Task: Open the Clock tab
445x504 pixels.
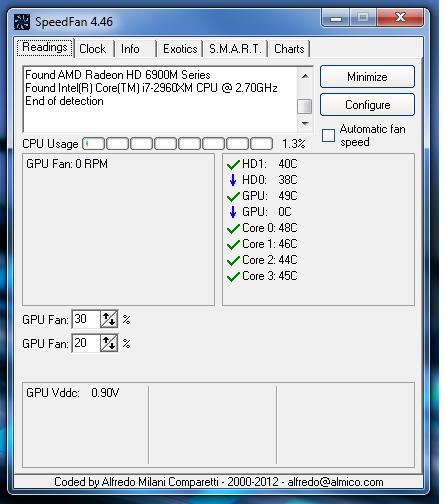Action: (x=94, y=49)
